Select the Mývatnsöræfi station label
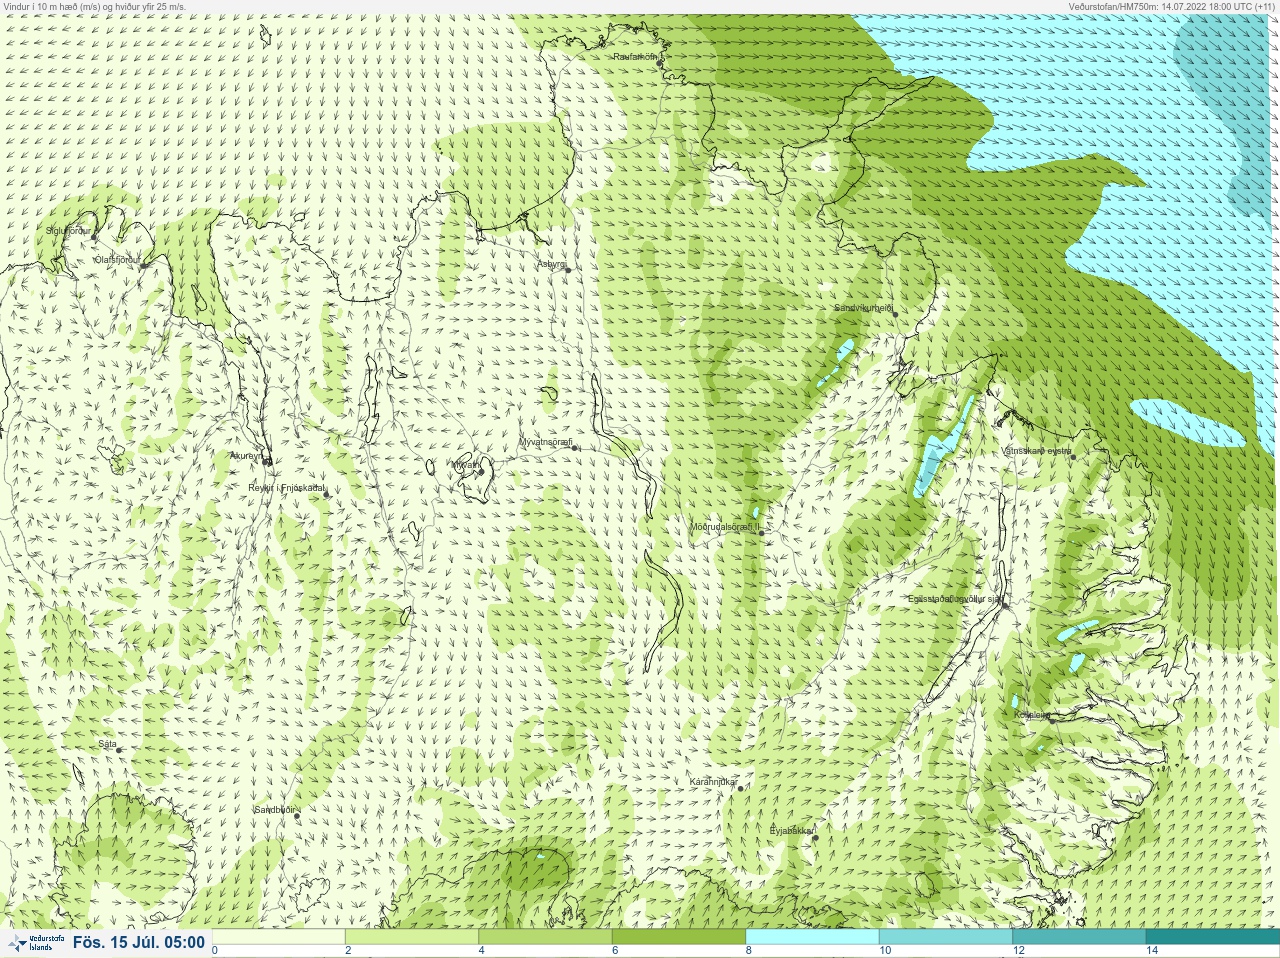This screenshot has width=1280, height=958. coord(545,442)
